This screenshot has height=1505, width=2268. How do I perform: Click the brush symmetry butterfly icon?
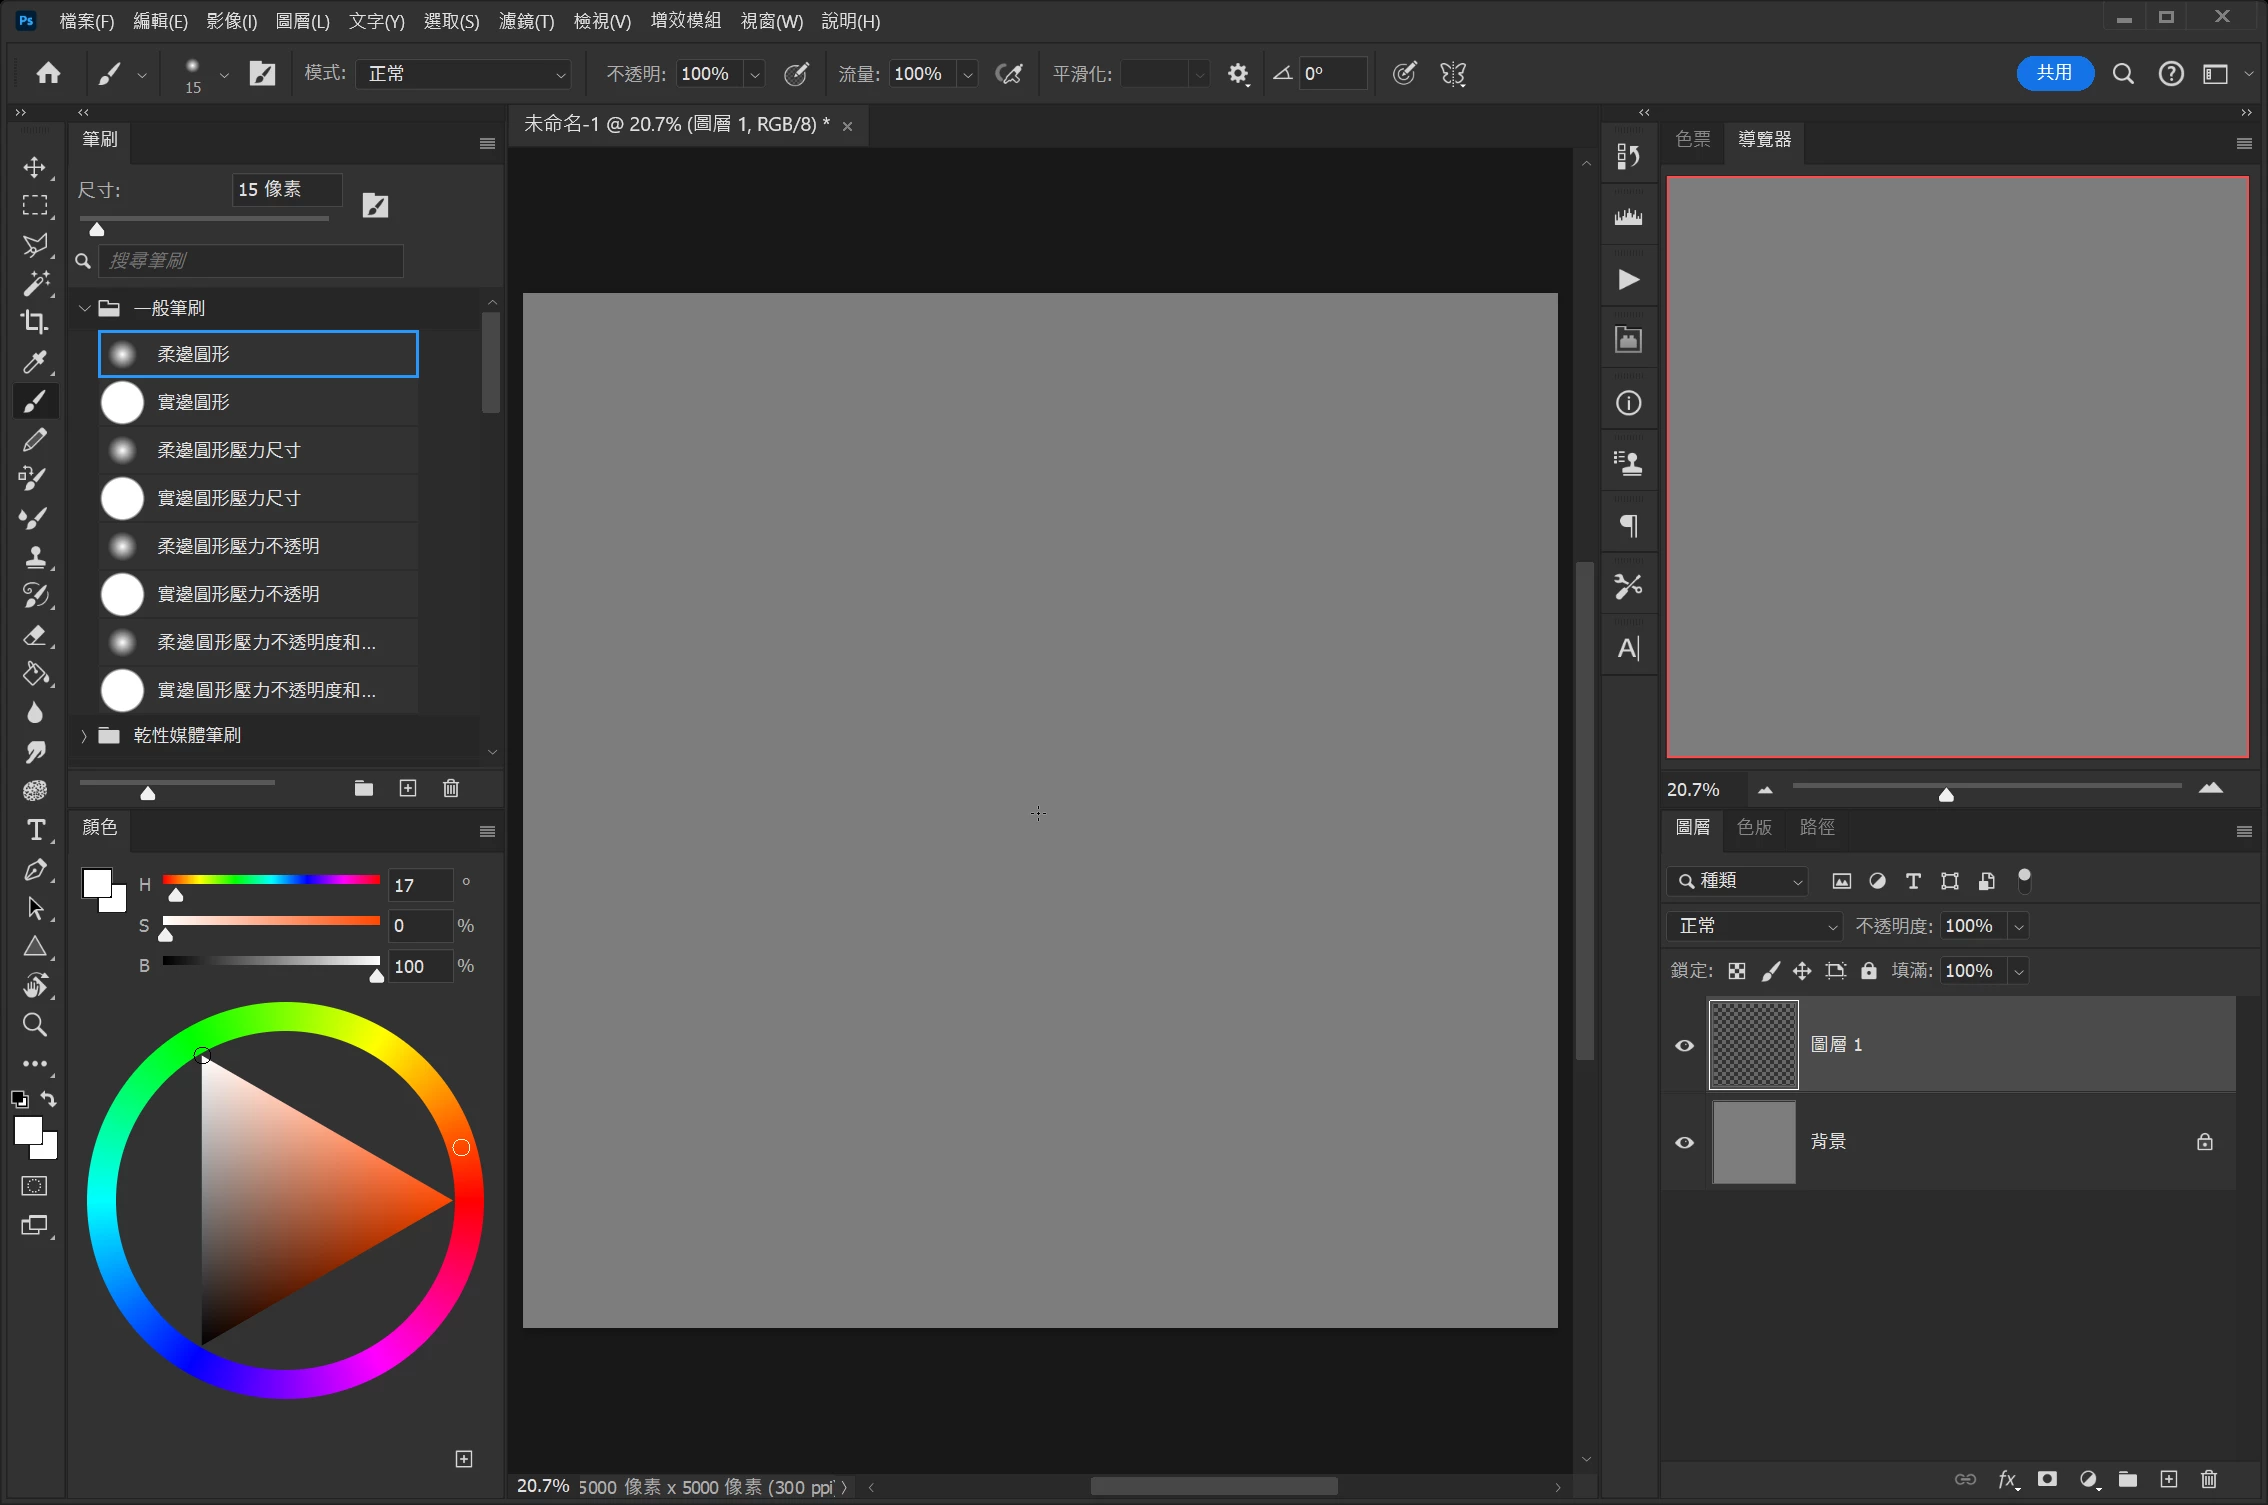(1453, 74)
